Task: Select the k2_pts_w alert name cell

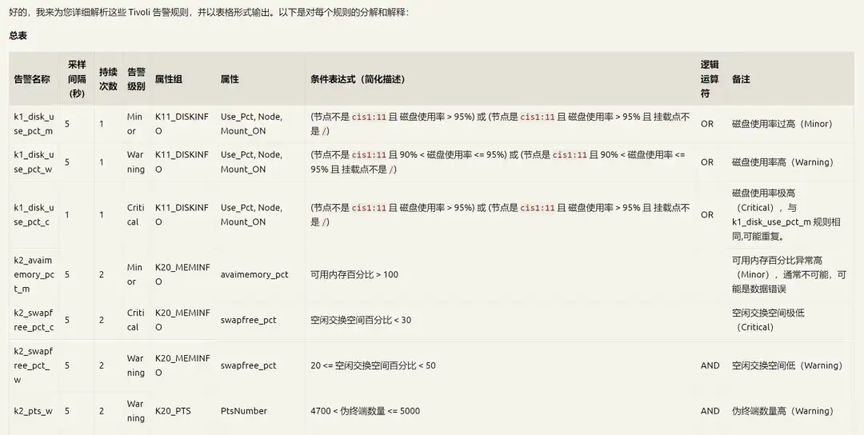Action: pos(34,411)
